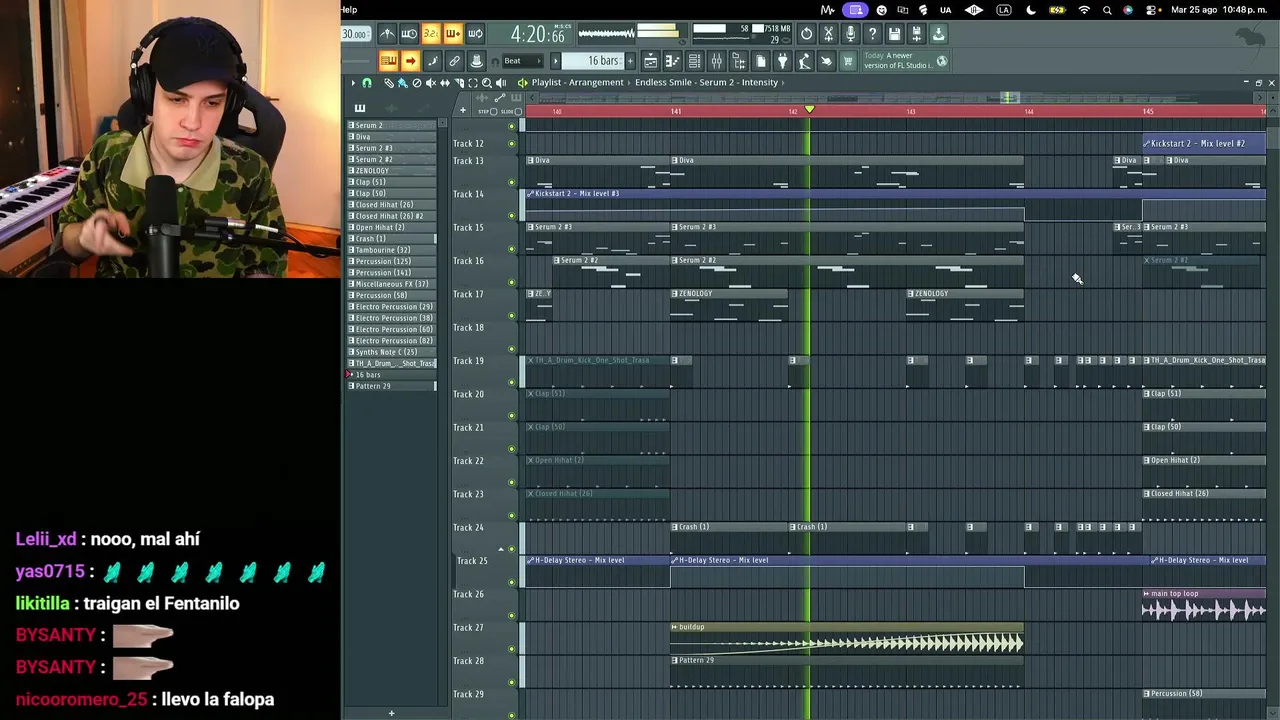Viewport: 1280px width, 720px height.
Task: Click the link chain icon in toolbar
Action: (454, 62)
